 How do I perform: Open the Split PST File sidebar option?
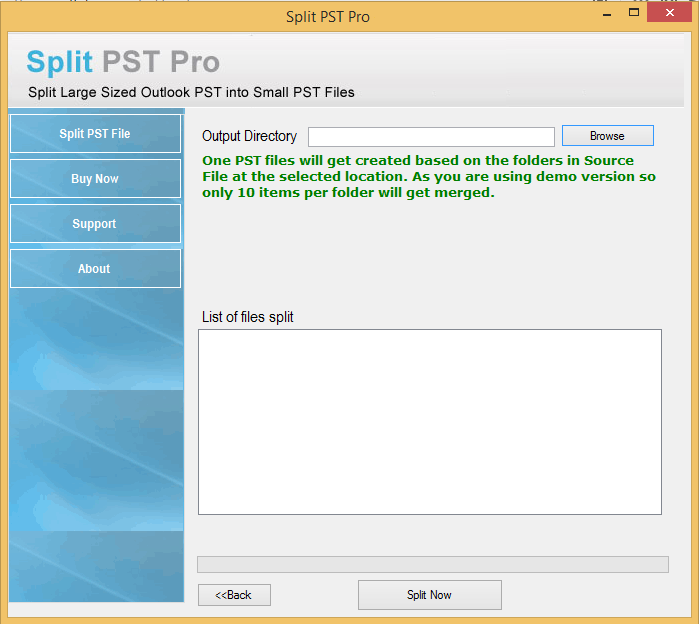(x=95, y=134)
